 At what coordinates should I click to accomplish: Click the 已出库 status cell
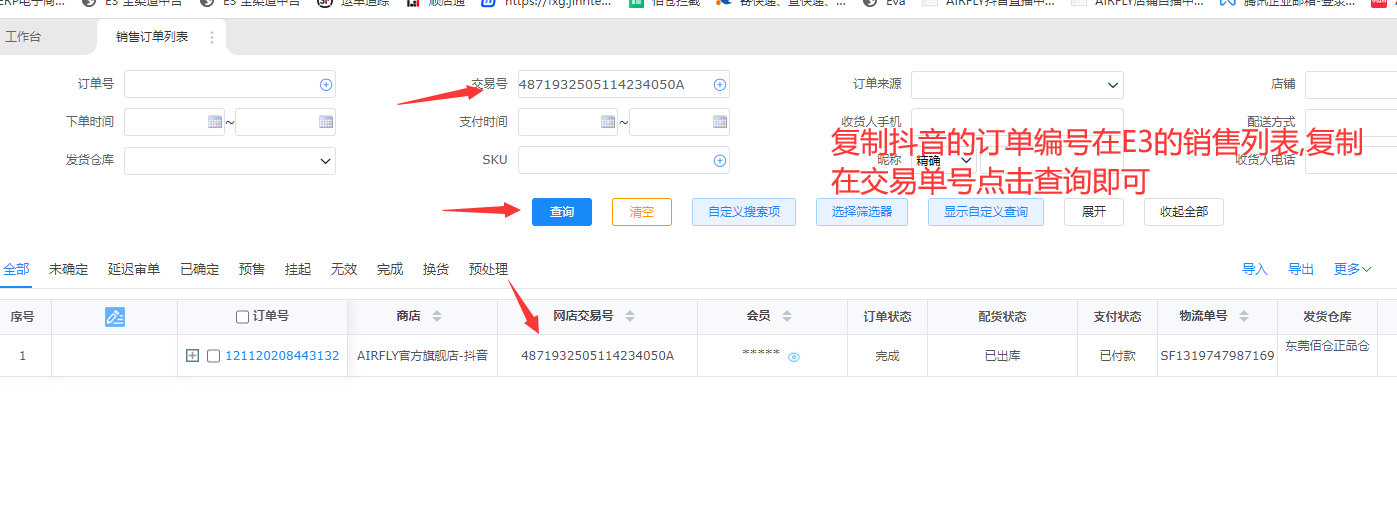click(1004, 356)
